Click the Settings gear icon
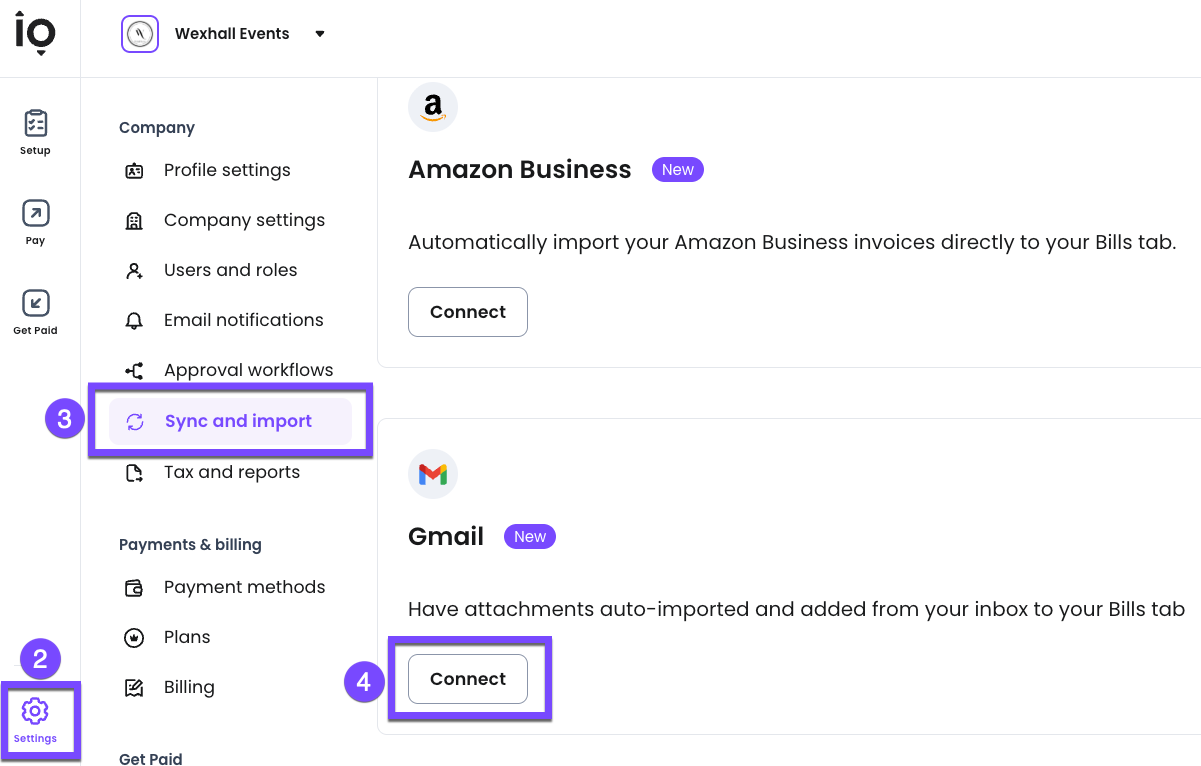The width and height of the screenshot is (1201, 766). click(35, 712)
